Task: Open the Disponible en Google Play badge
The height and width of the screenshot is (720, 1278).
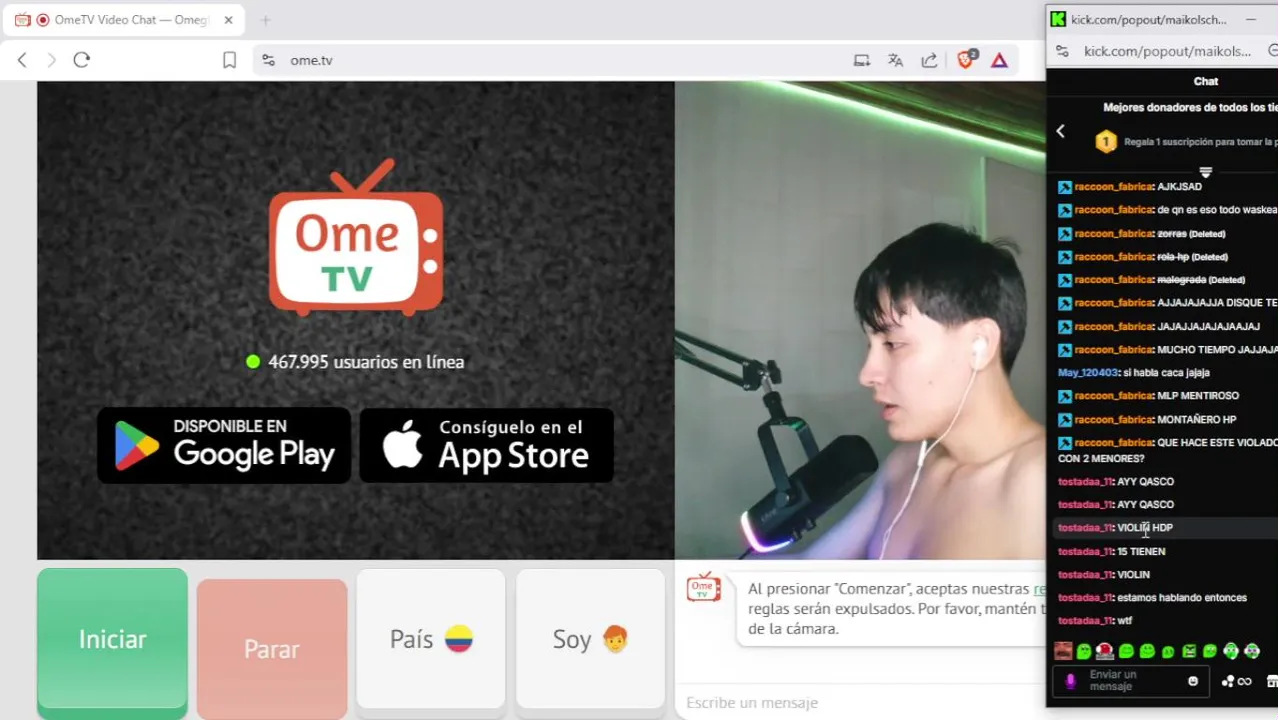Action: coord(224,445)
